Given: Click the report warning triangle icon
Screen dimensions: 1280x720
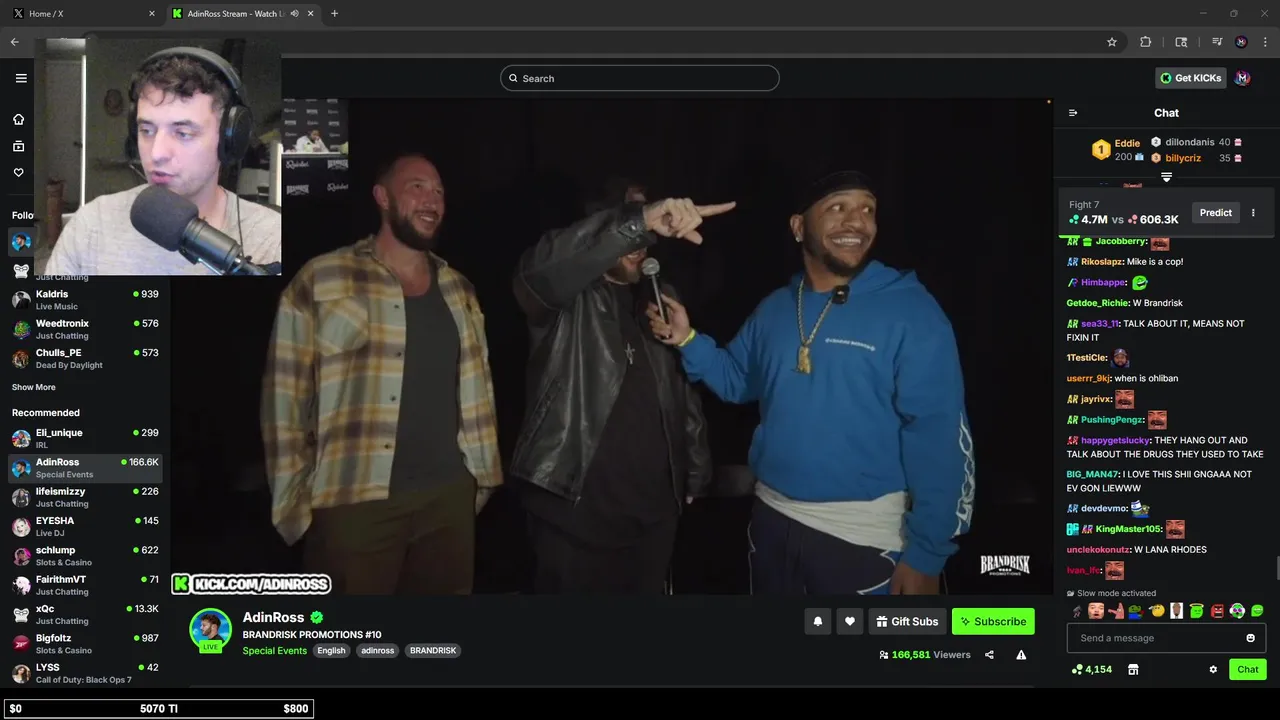Looking at the screenshot, I should [x=1021, y=655].
